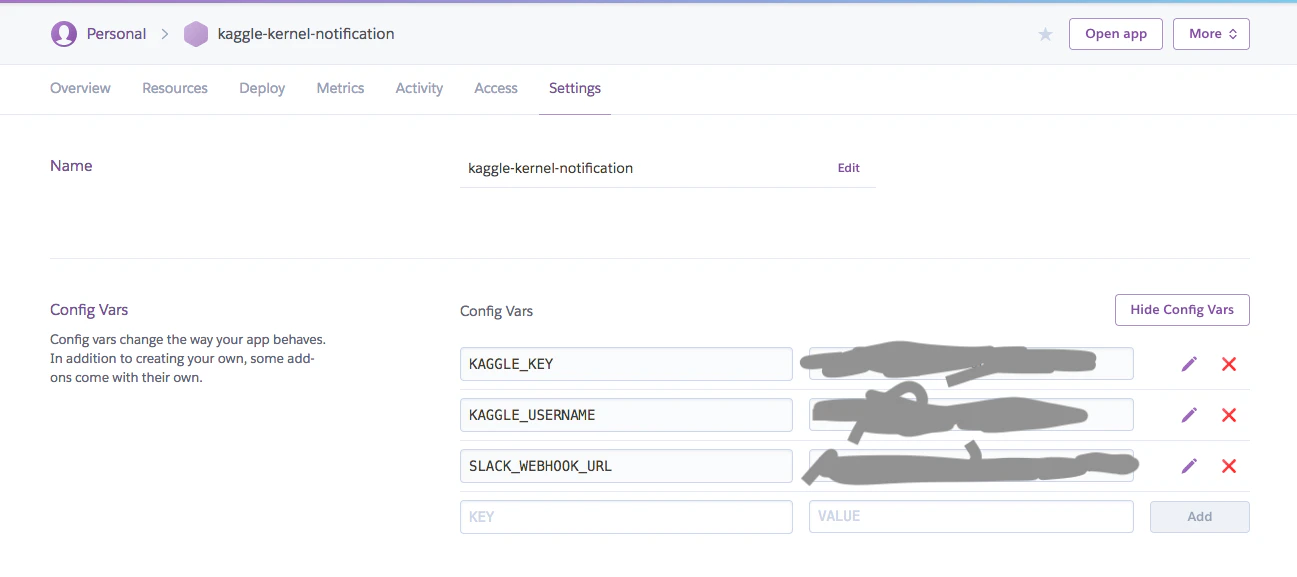Edit the KAGGLE_KEY config var pencil icon

pos(1189,364)
